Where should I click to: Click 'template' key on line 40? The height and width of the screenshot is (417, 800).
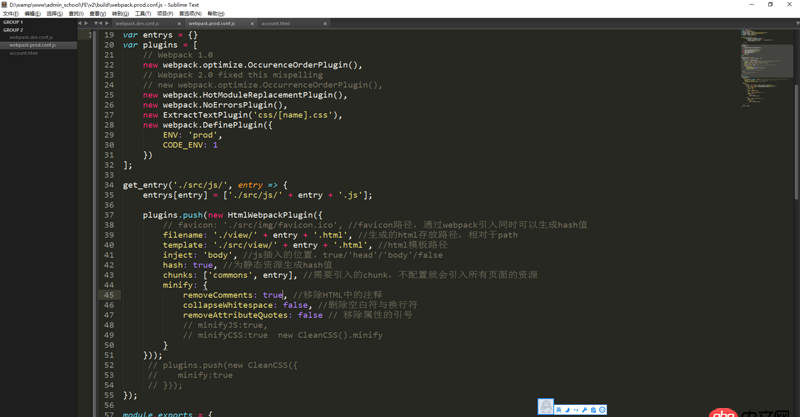click(x=183, y=245)
